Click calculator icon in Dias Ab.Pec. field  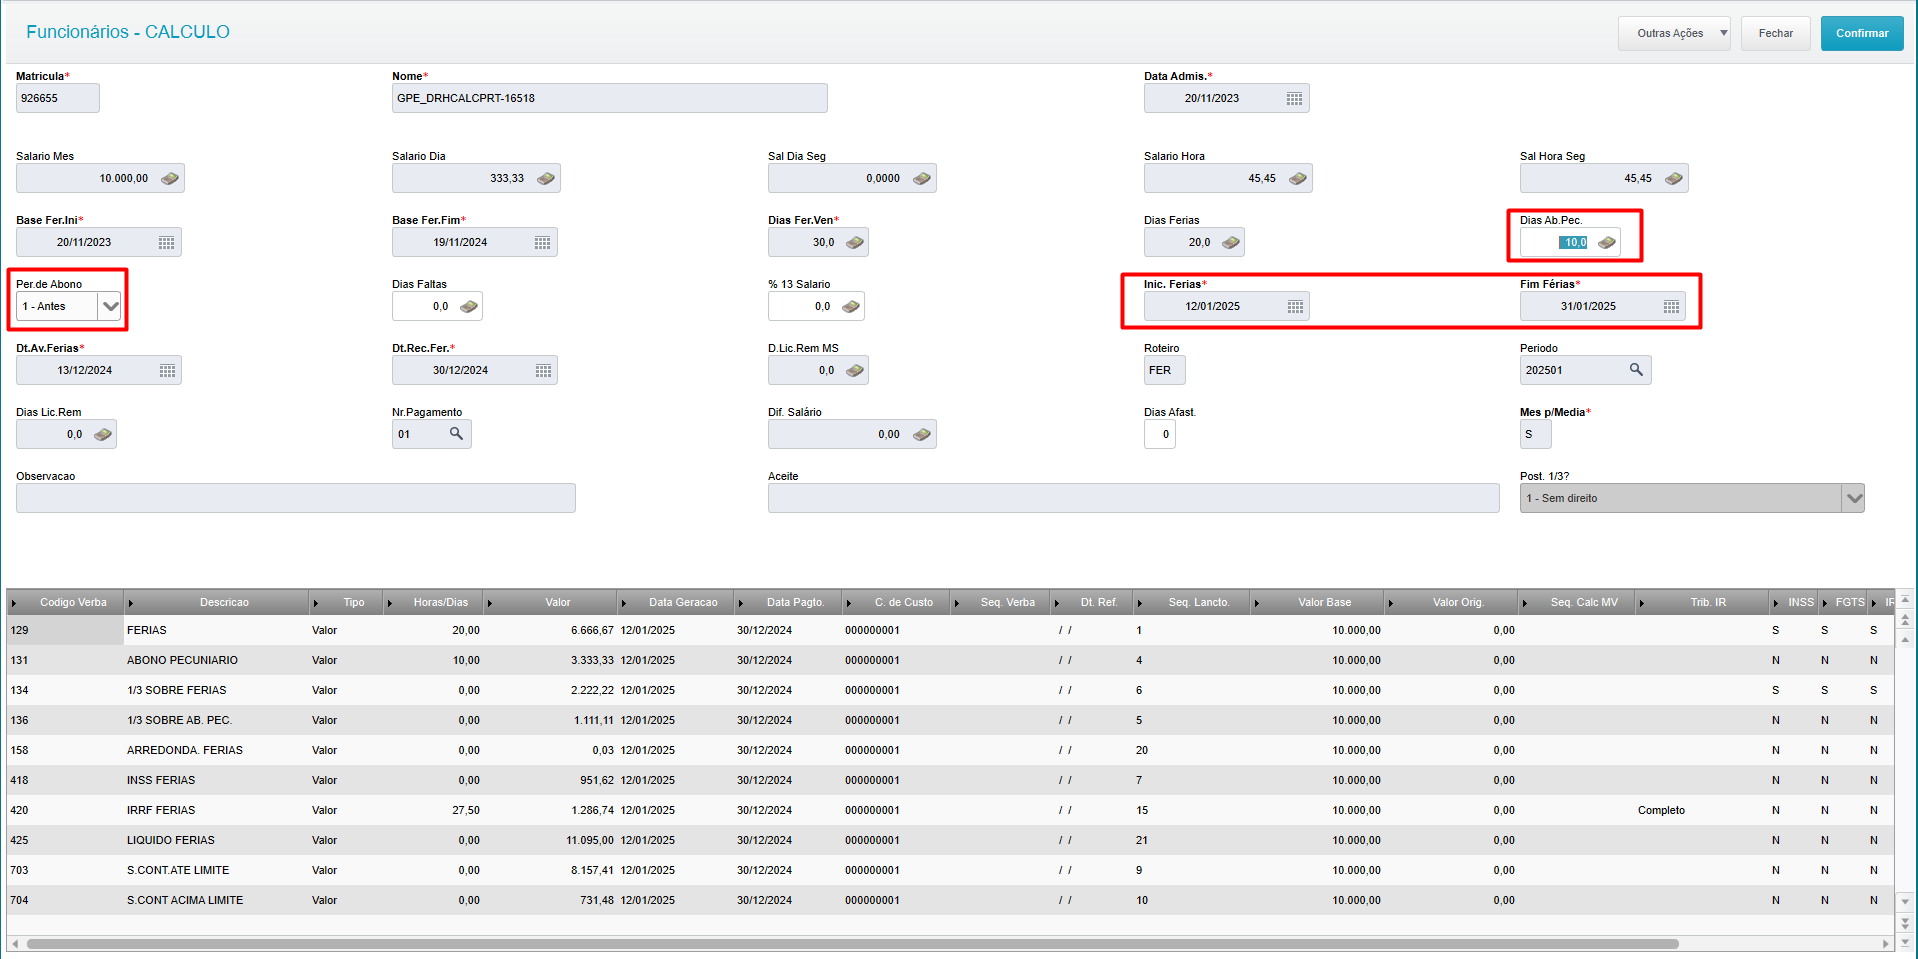(1607, 242)
